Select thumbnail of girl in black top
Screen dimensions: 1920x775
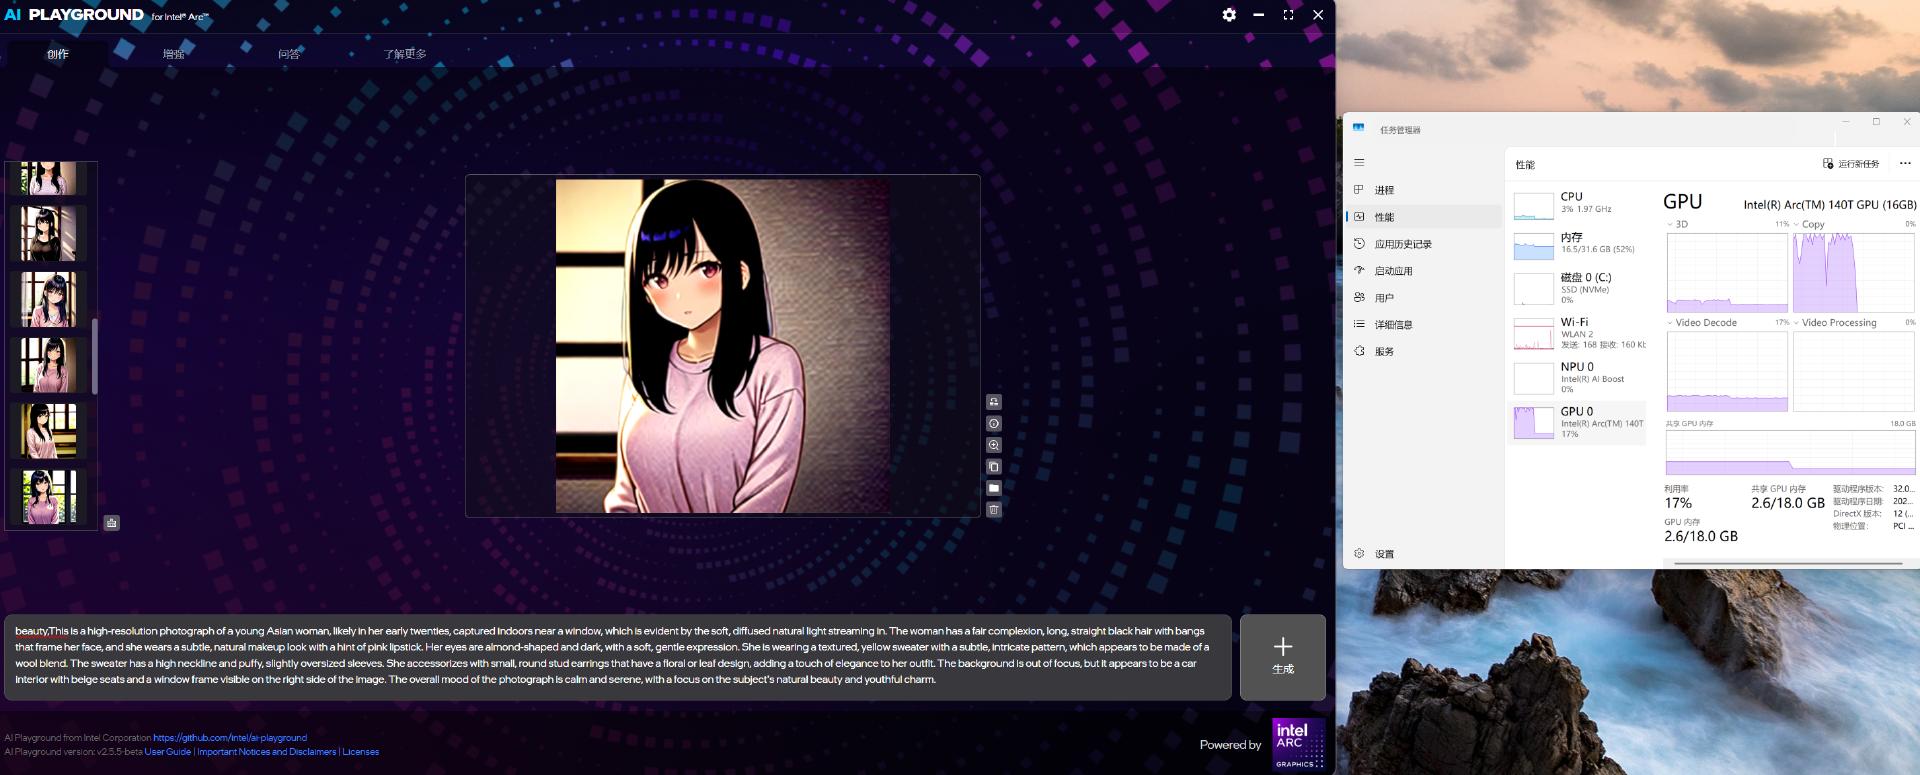pyautogui.click(x=48, y=233)
